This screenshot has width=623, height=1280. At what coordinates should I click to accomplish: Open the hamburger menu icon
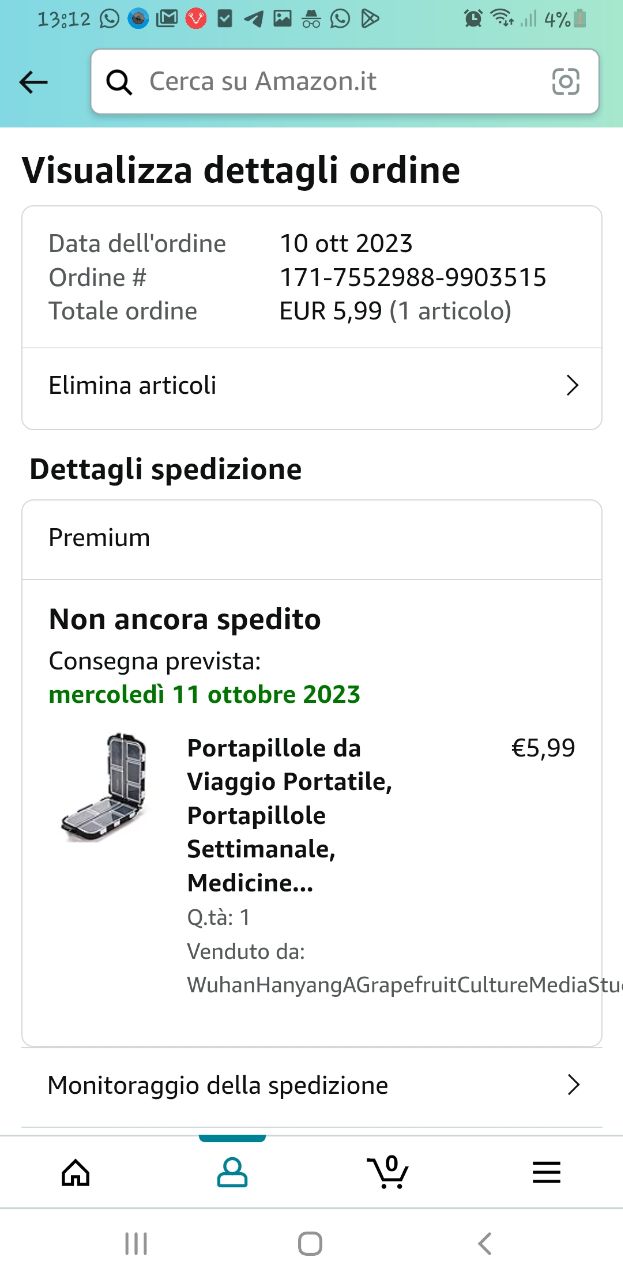(x=546, y=1172)
